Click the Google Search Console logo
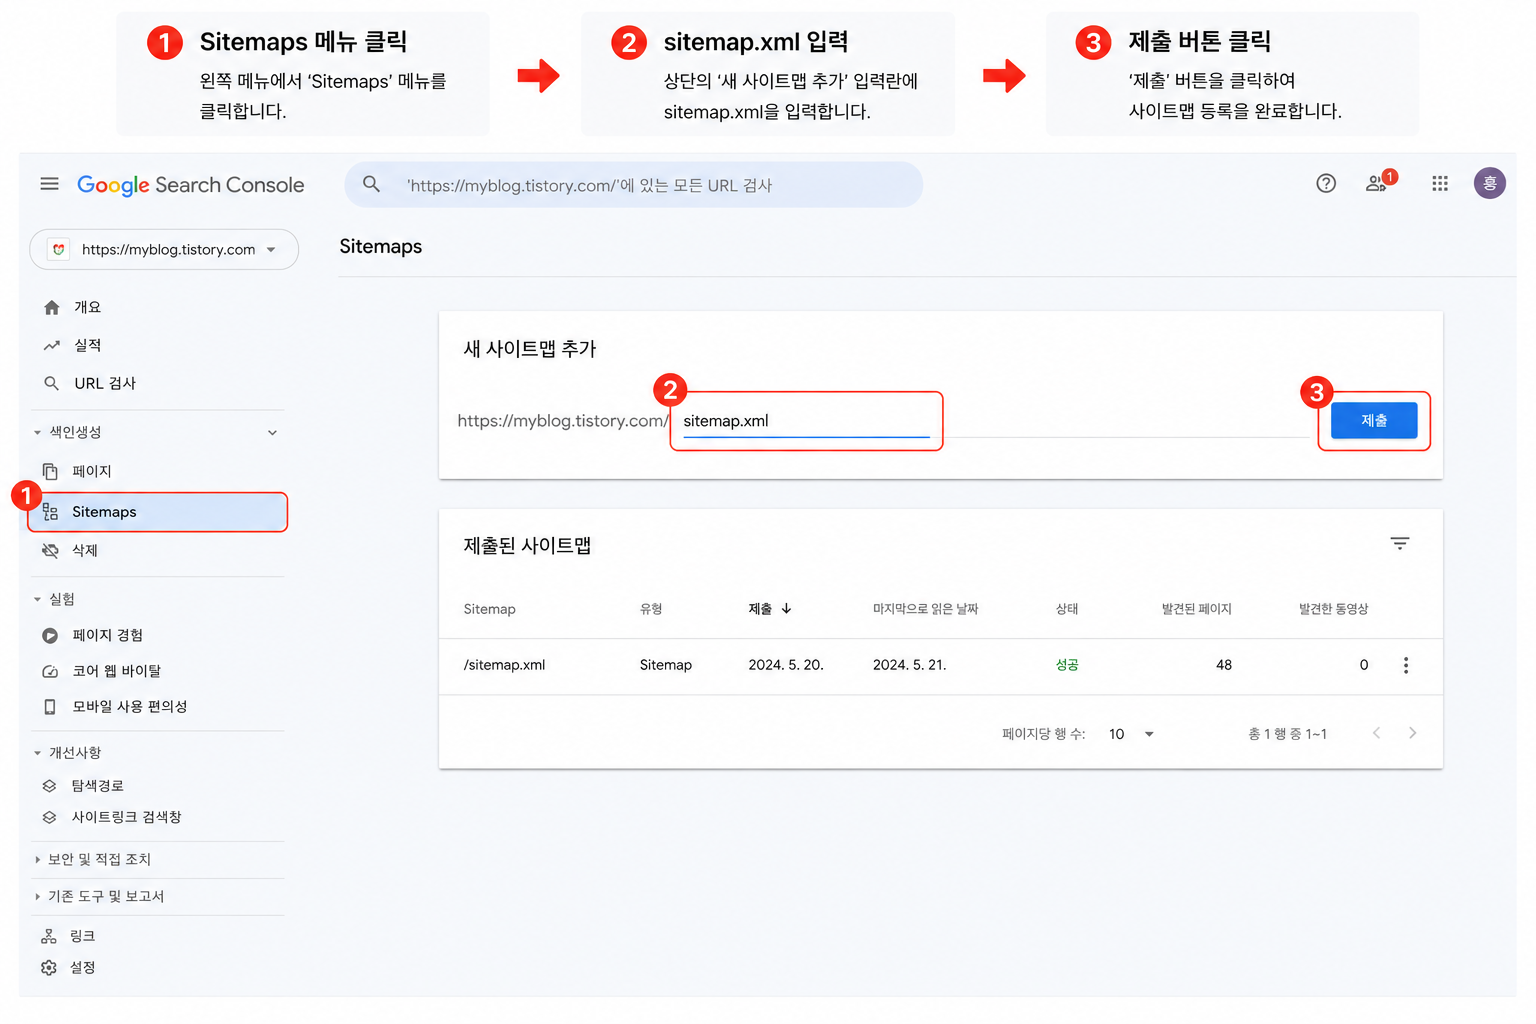This screenshot has height=1024, width=1536. click(191, 185)
